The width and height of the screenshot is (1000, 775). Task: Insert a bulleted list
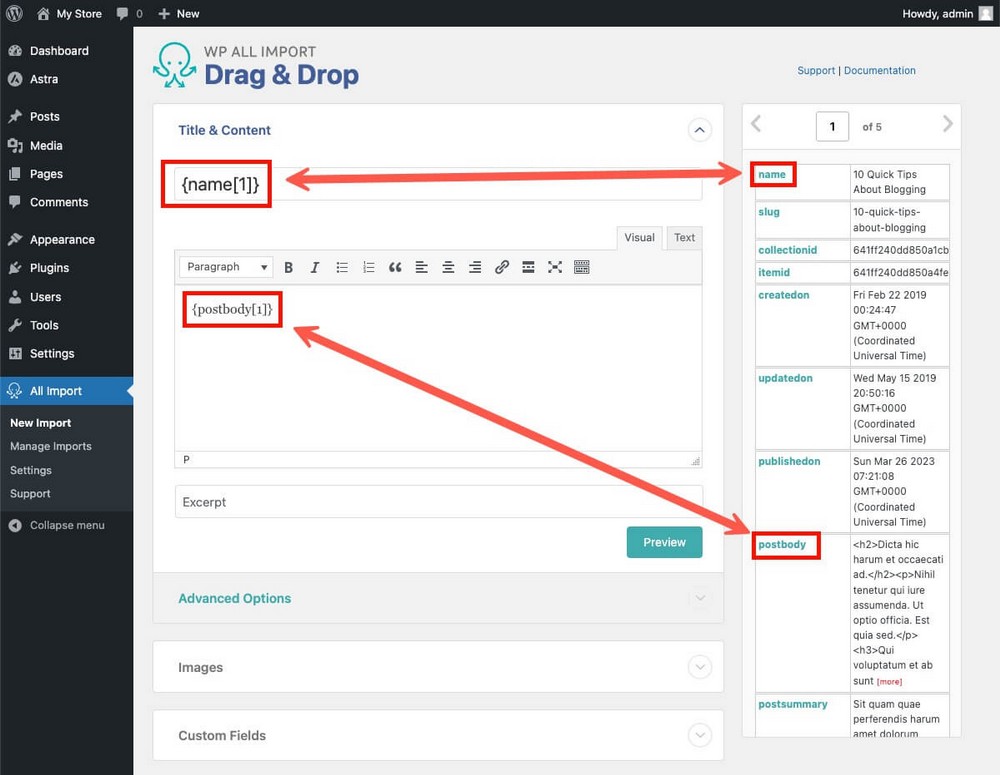point(342,267)
